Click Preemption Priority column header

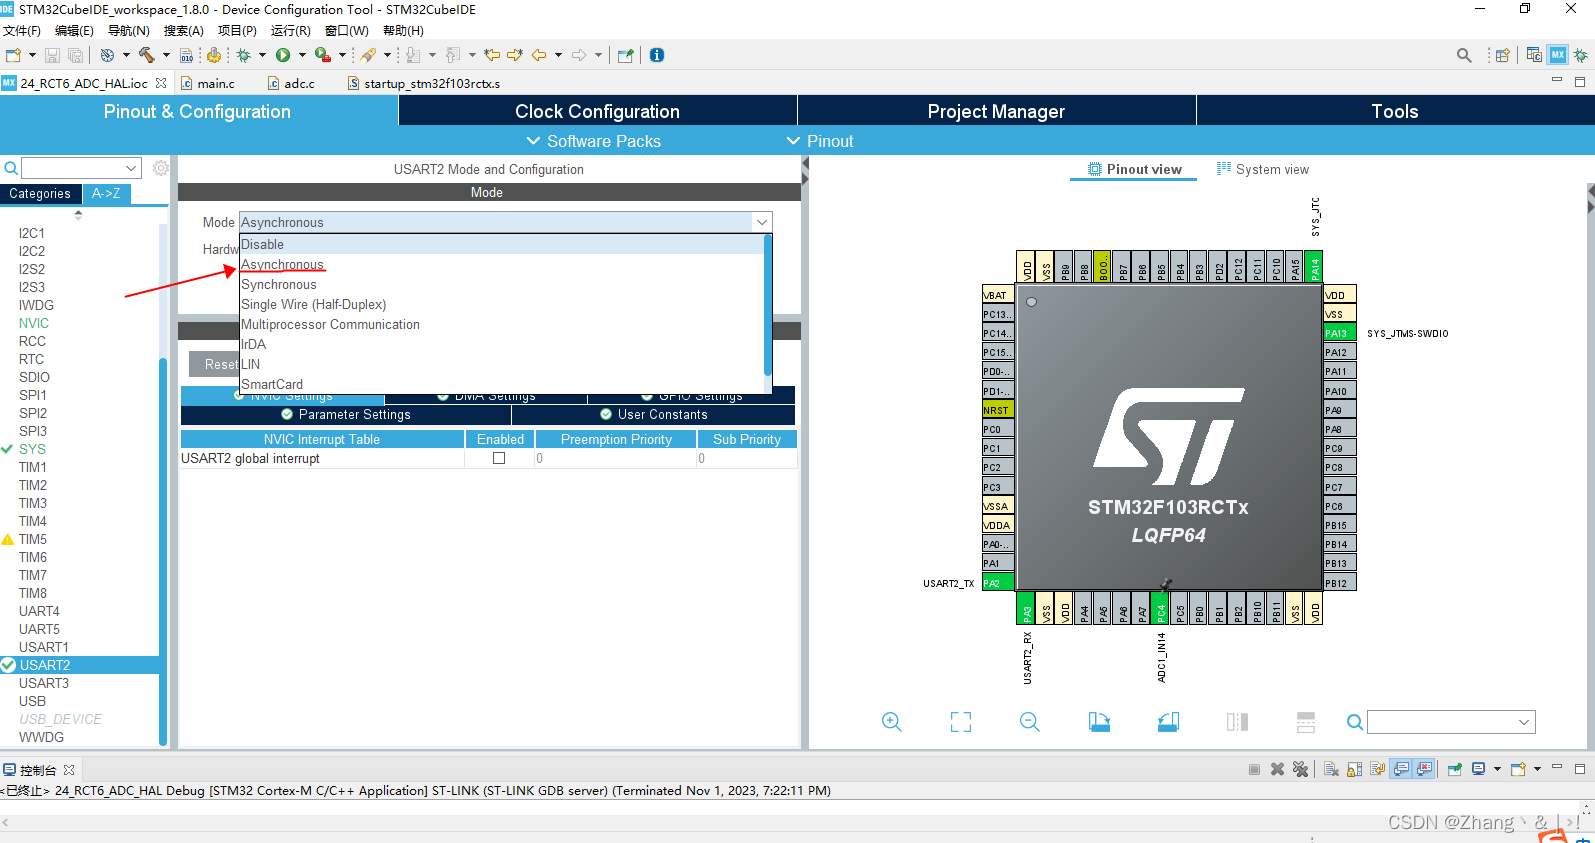616,439
